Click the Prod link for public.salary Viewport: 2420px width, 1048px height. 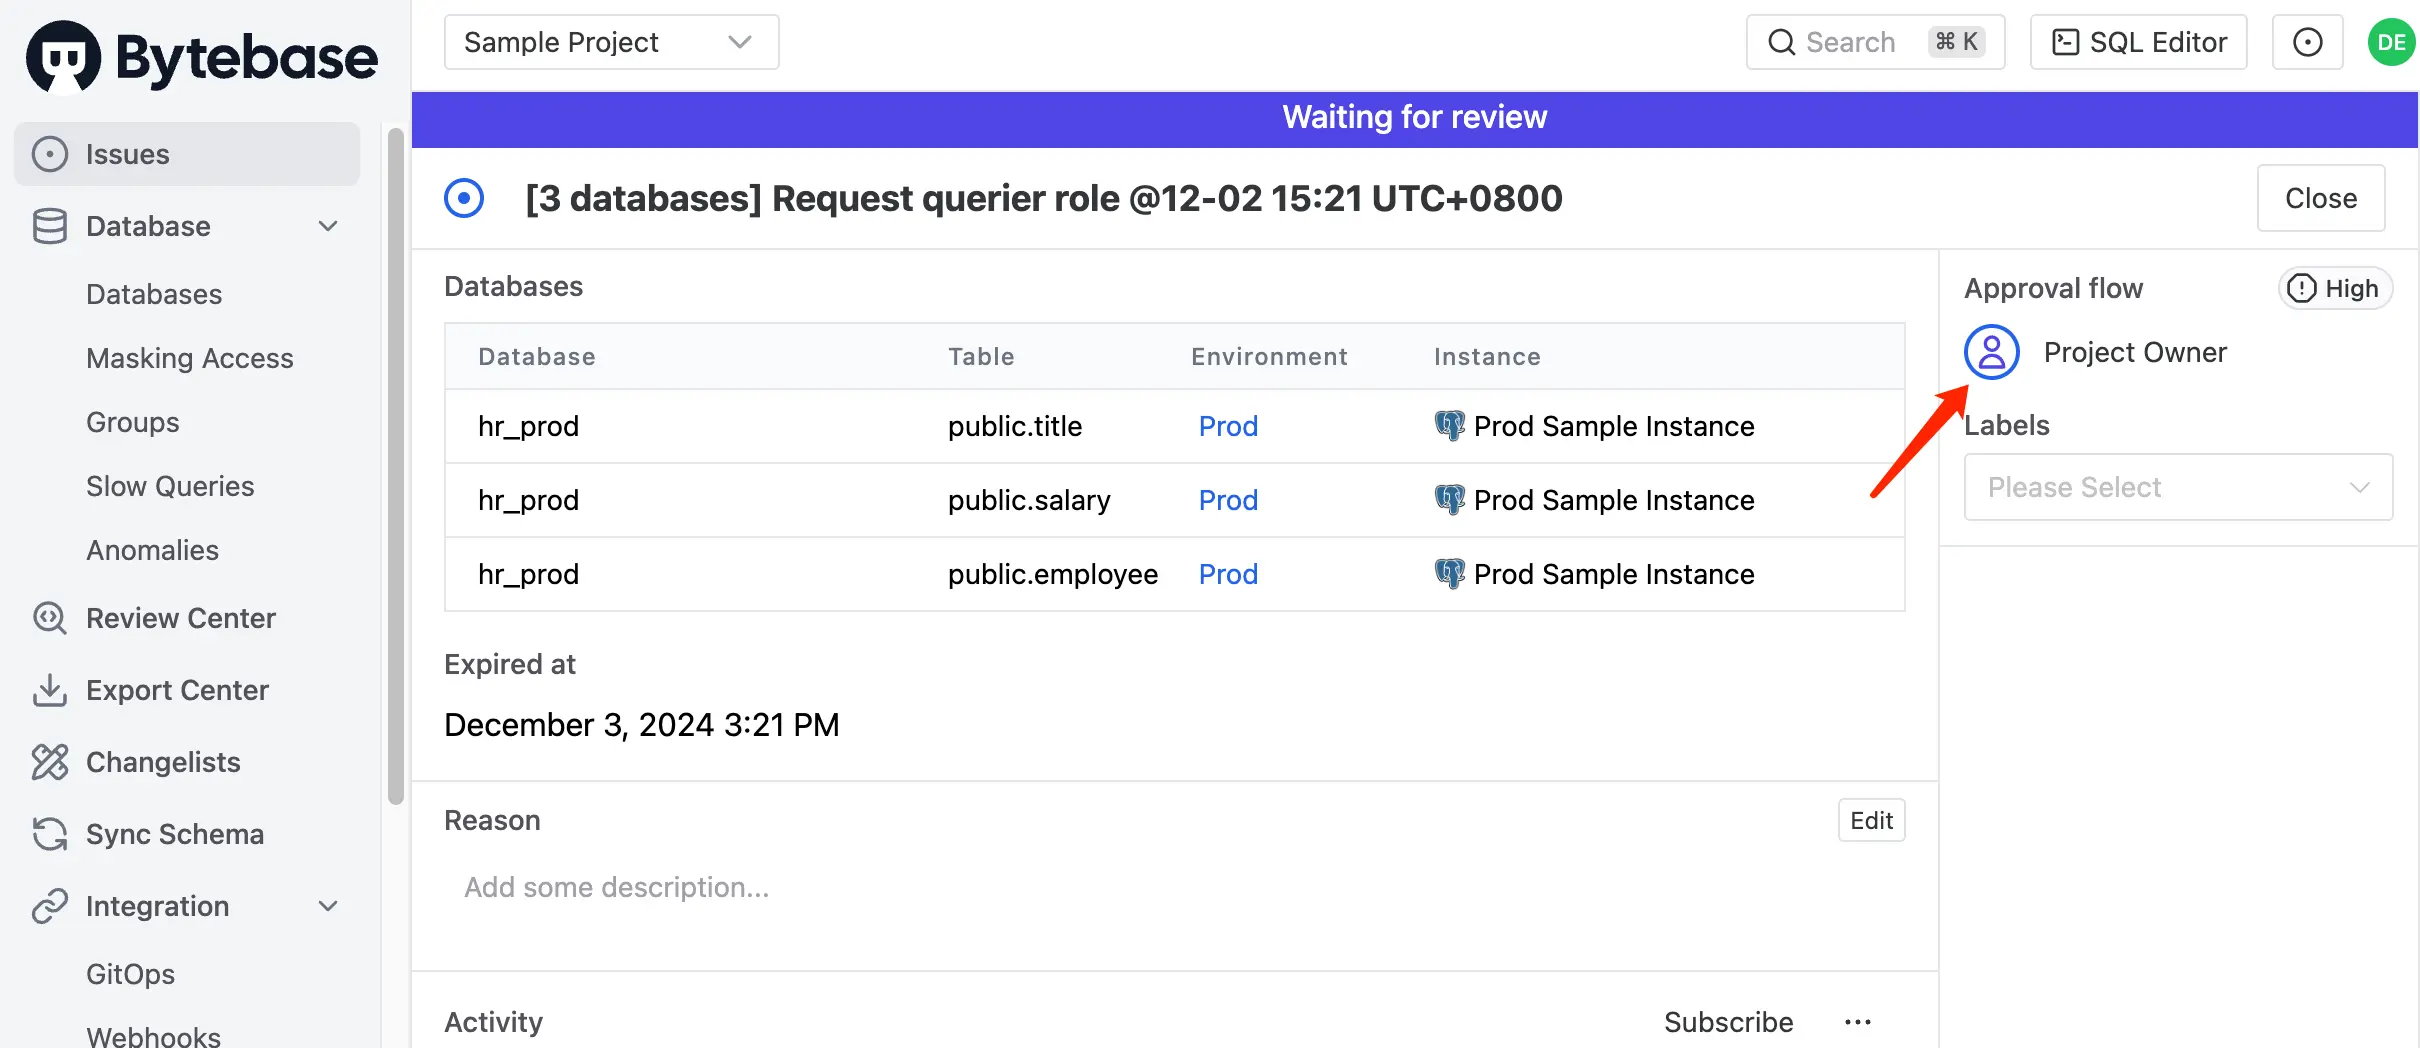(x=1228, y=500)
